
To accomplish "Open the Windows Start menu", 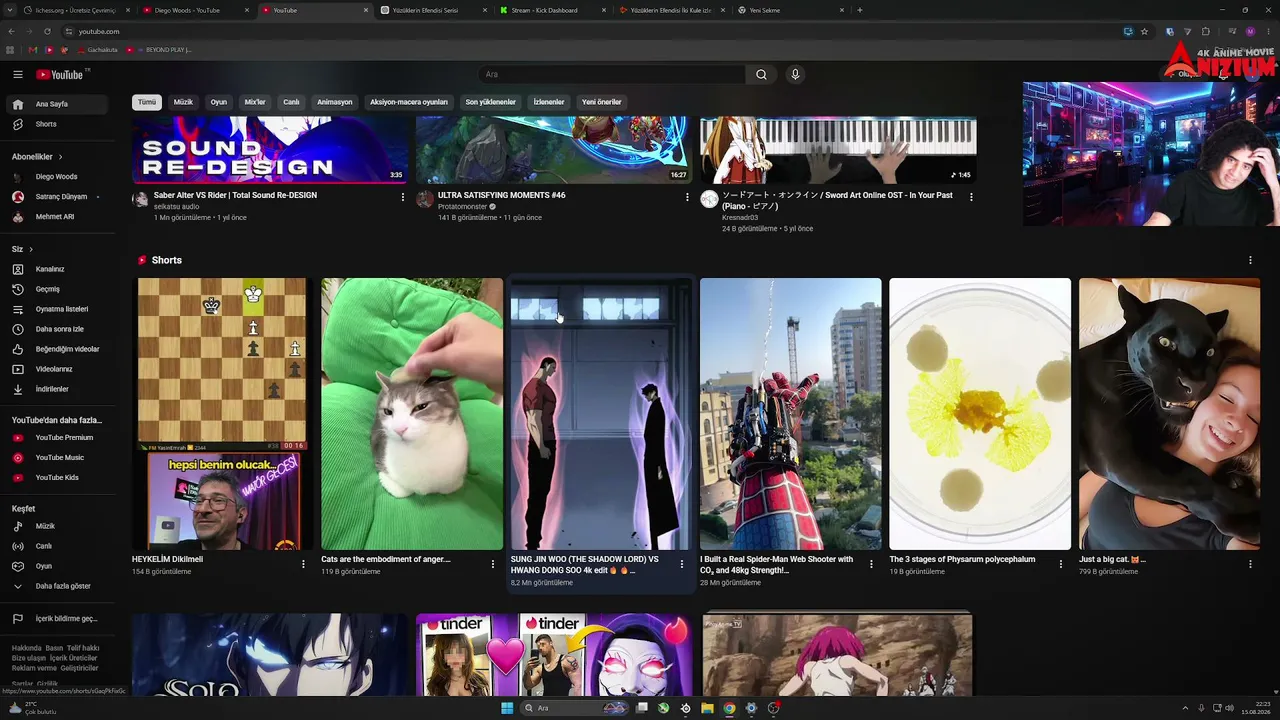I will click(x=507, y=708).
